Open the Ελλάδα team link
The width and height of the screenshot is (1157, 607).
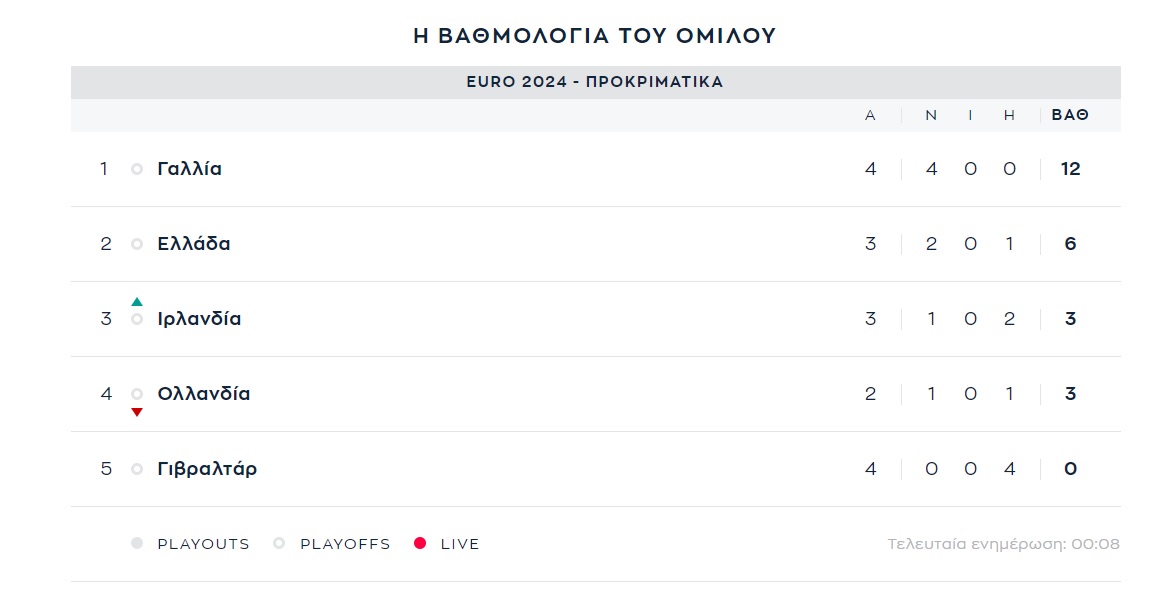pos(194,244)
